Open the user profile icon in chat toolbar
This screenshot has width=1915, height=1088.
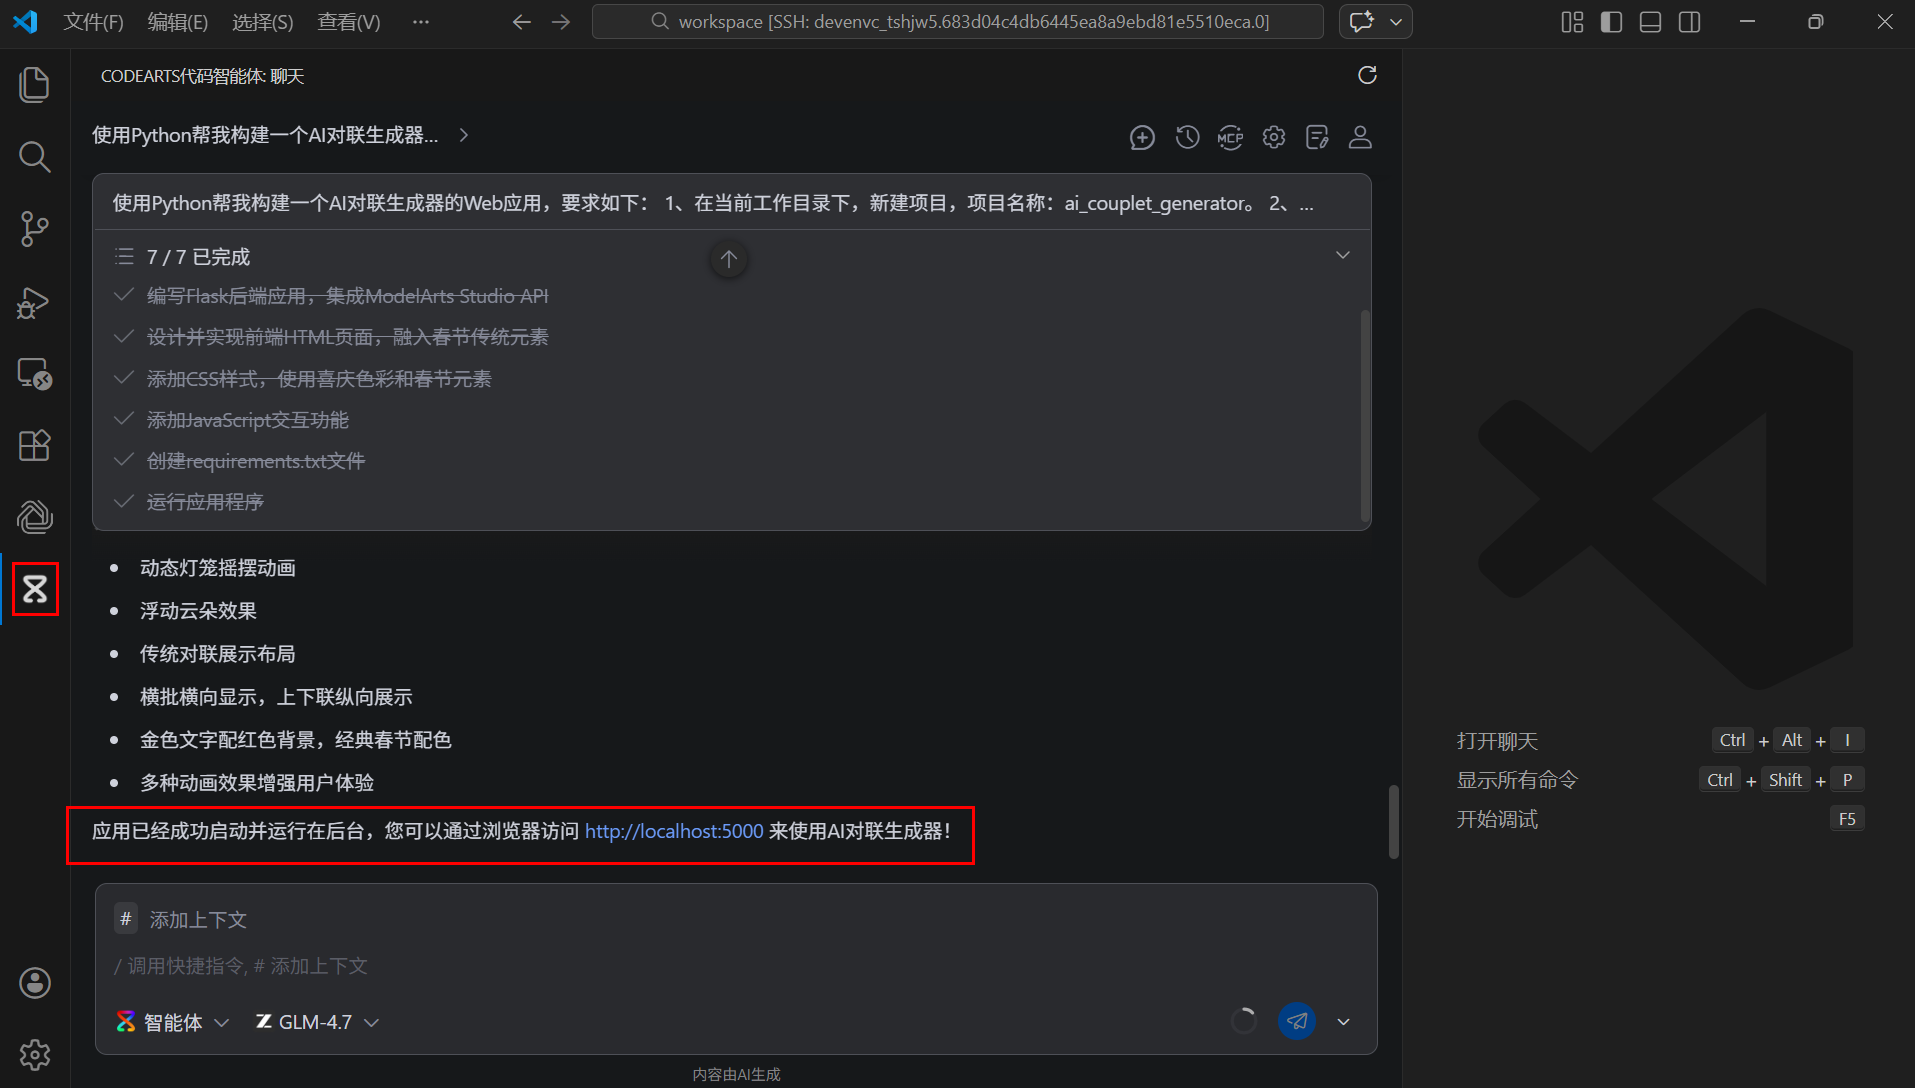tap(1360, 138)
